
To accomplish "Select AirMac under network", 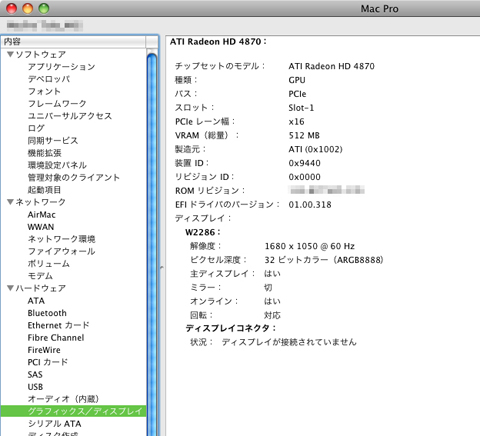I will [42, 215].
